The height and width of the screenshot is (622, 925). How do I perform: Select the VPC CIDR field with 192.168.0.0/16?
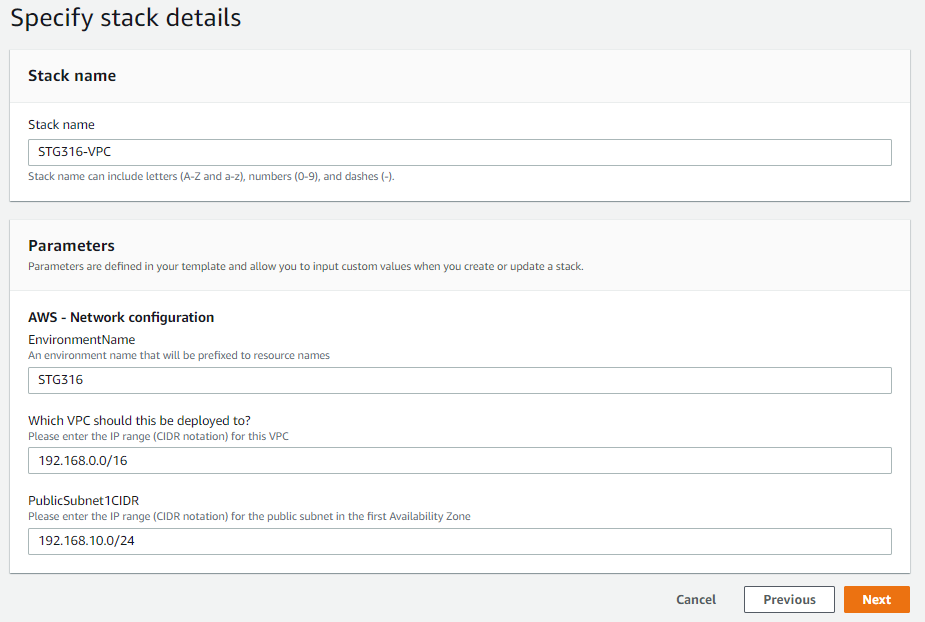[460, 460]
